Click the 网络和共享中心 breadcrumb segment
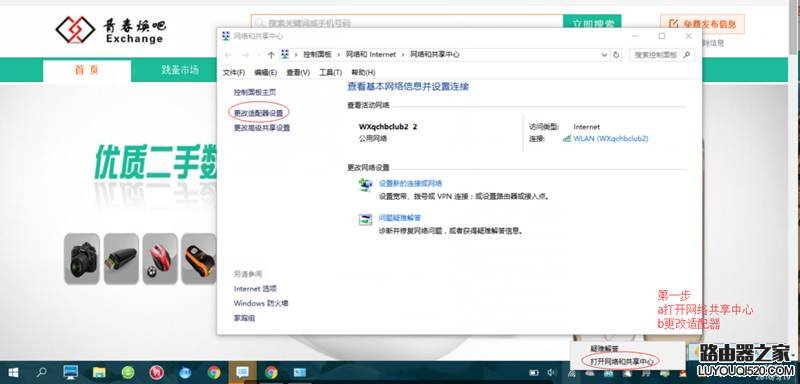800x384 pixels. pyautogui.click(x=435, y=55)
